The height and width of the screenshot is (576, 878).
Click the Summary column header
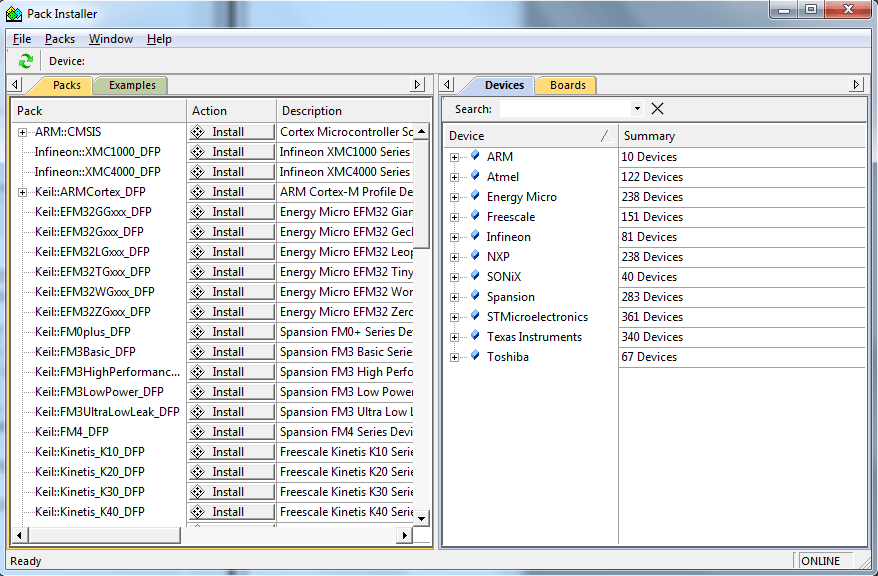pos(742,136)
